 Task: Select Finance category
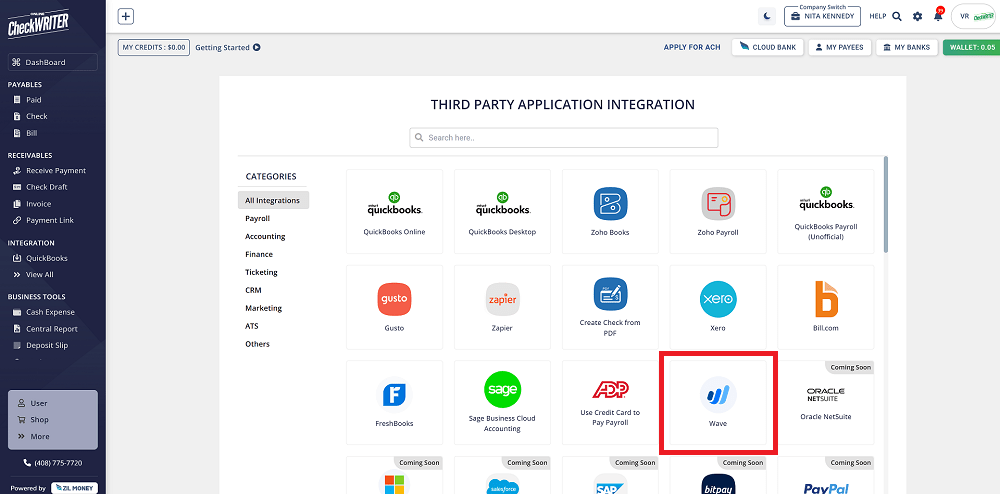[x=259, y=254]
